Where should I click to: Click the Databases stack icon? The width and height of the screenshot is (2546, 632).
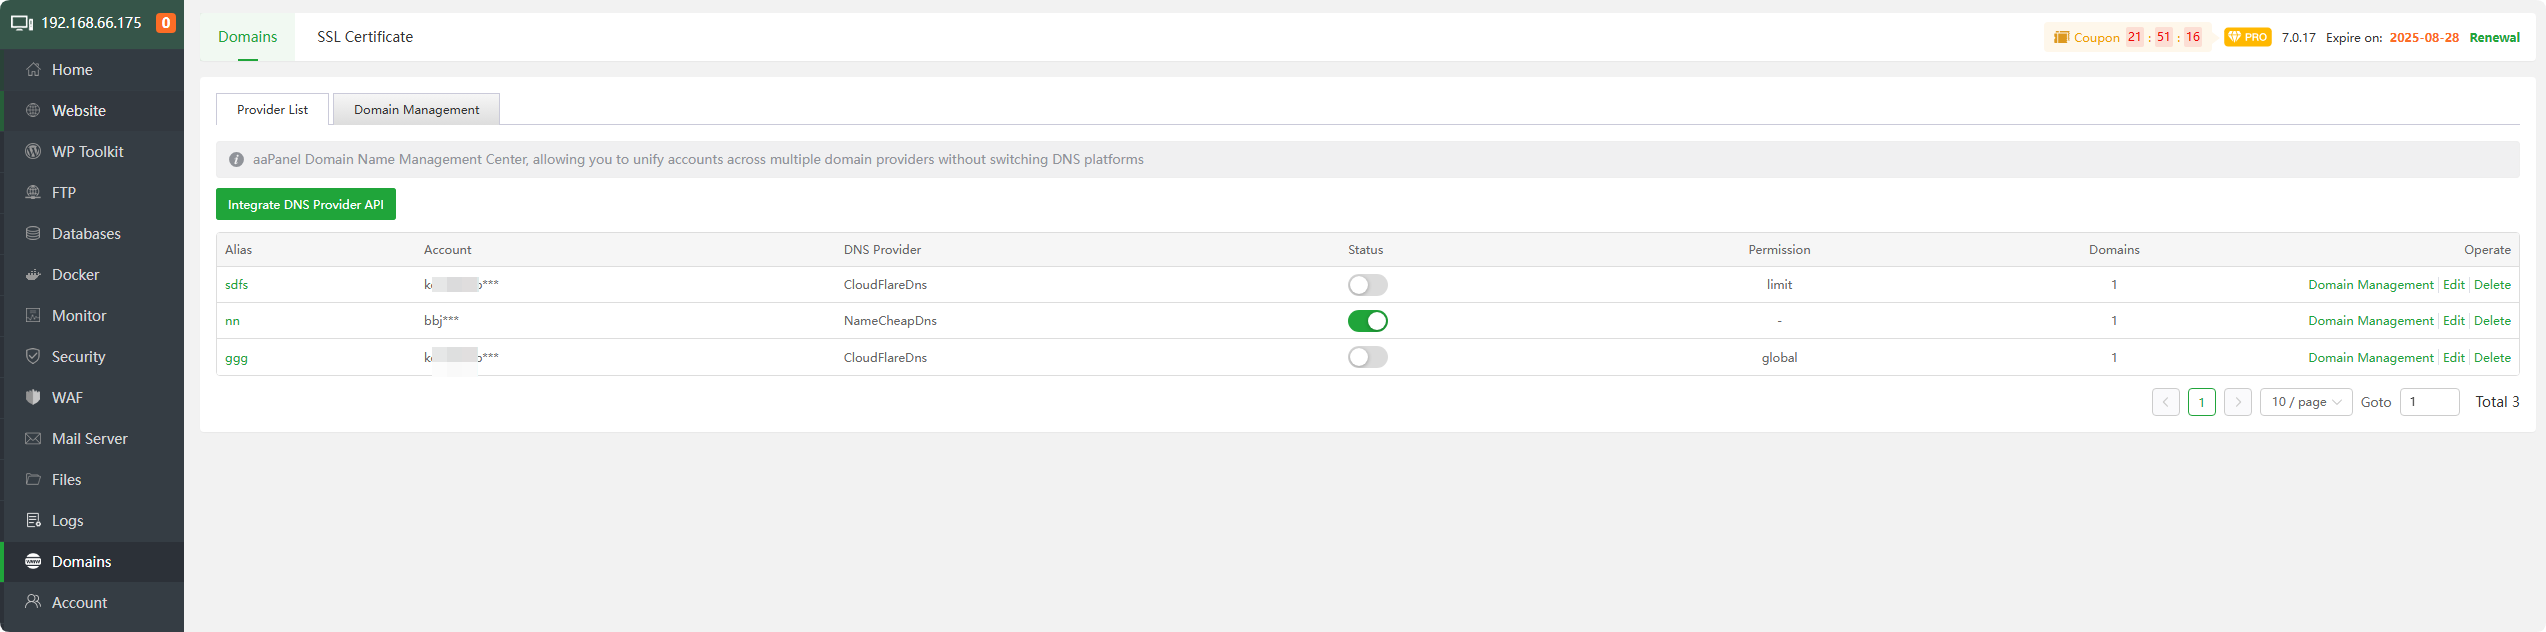33,234
